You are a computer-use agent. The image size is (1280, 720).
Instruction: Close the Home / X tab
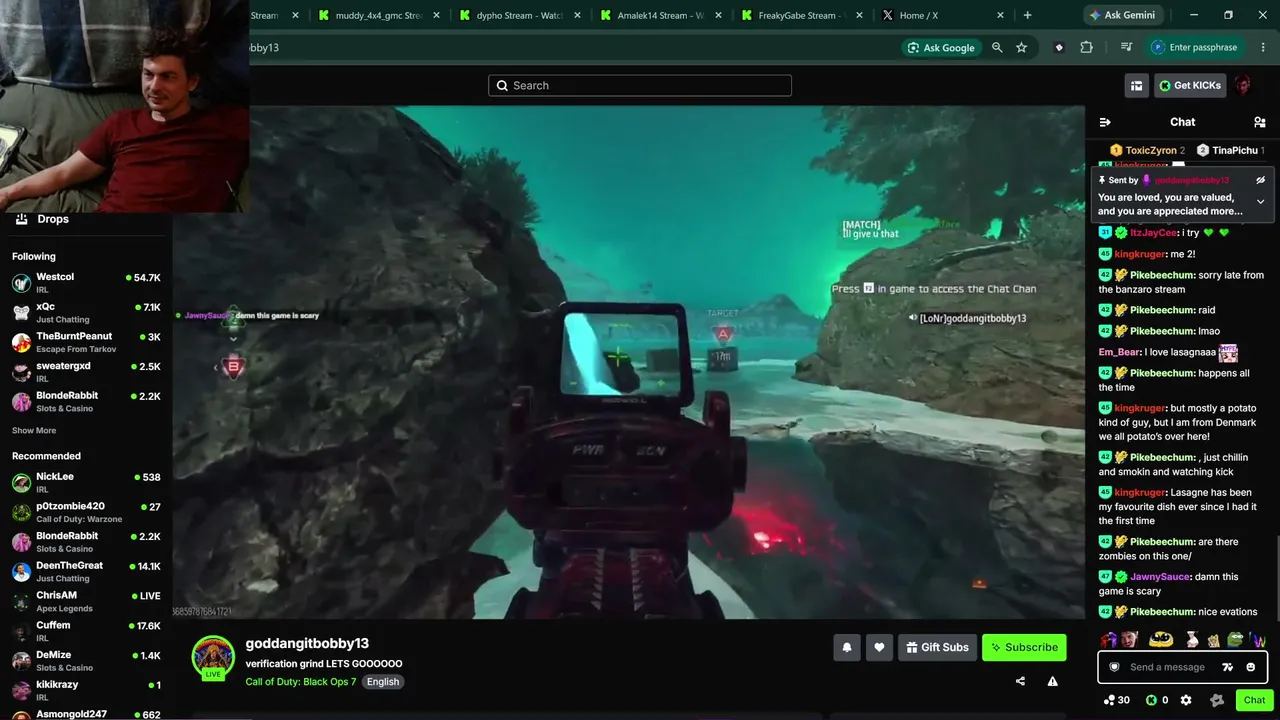point(1000,15)
